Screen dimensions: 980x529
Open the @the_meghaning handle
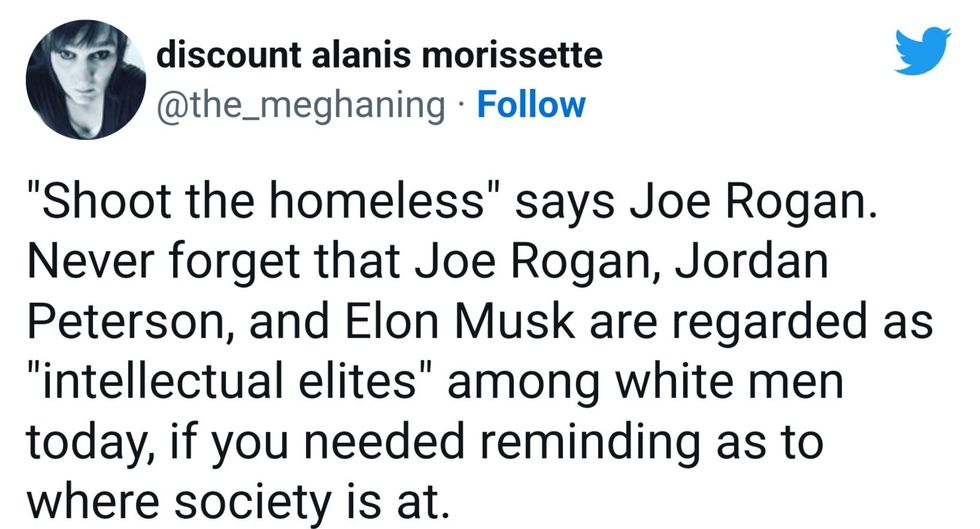coord(300,105)
